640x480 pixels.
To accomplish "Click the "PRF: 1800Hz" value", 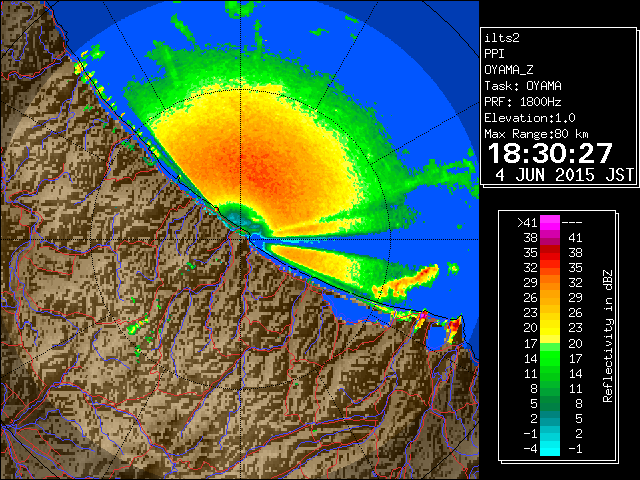I will click(x=523, y=102).
